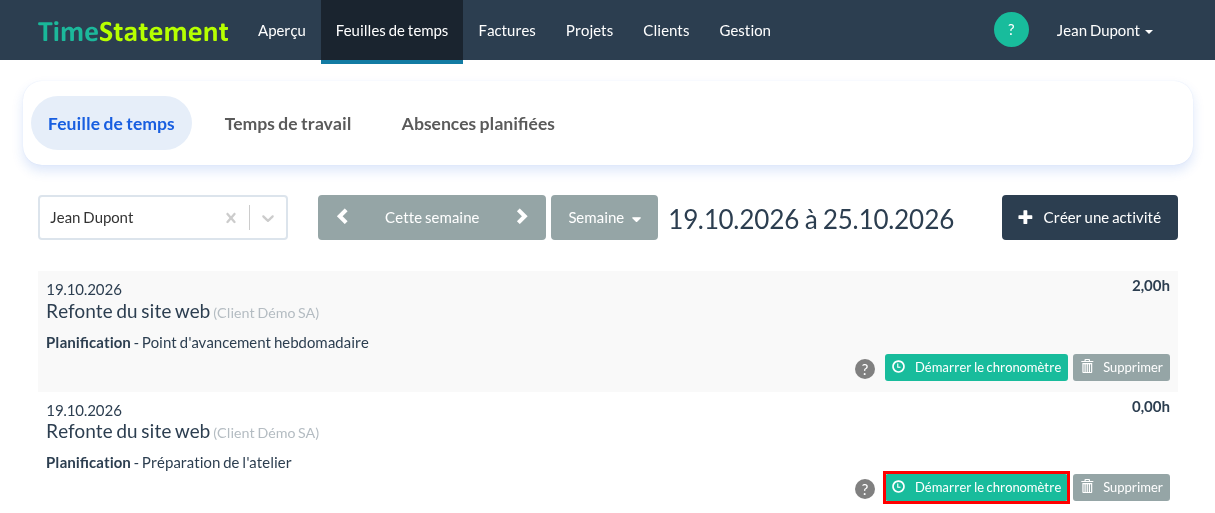Start timer for Préparation de l'atelier
Screen dimensions: 1215x513
tap(976, 487)
